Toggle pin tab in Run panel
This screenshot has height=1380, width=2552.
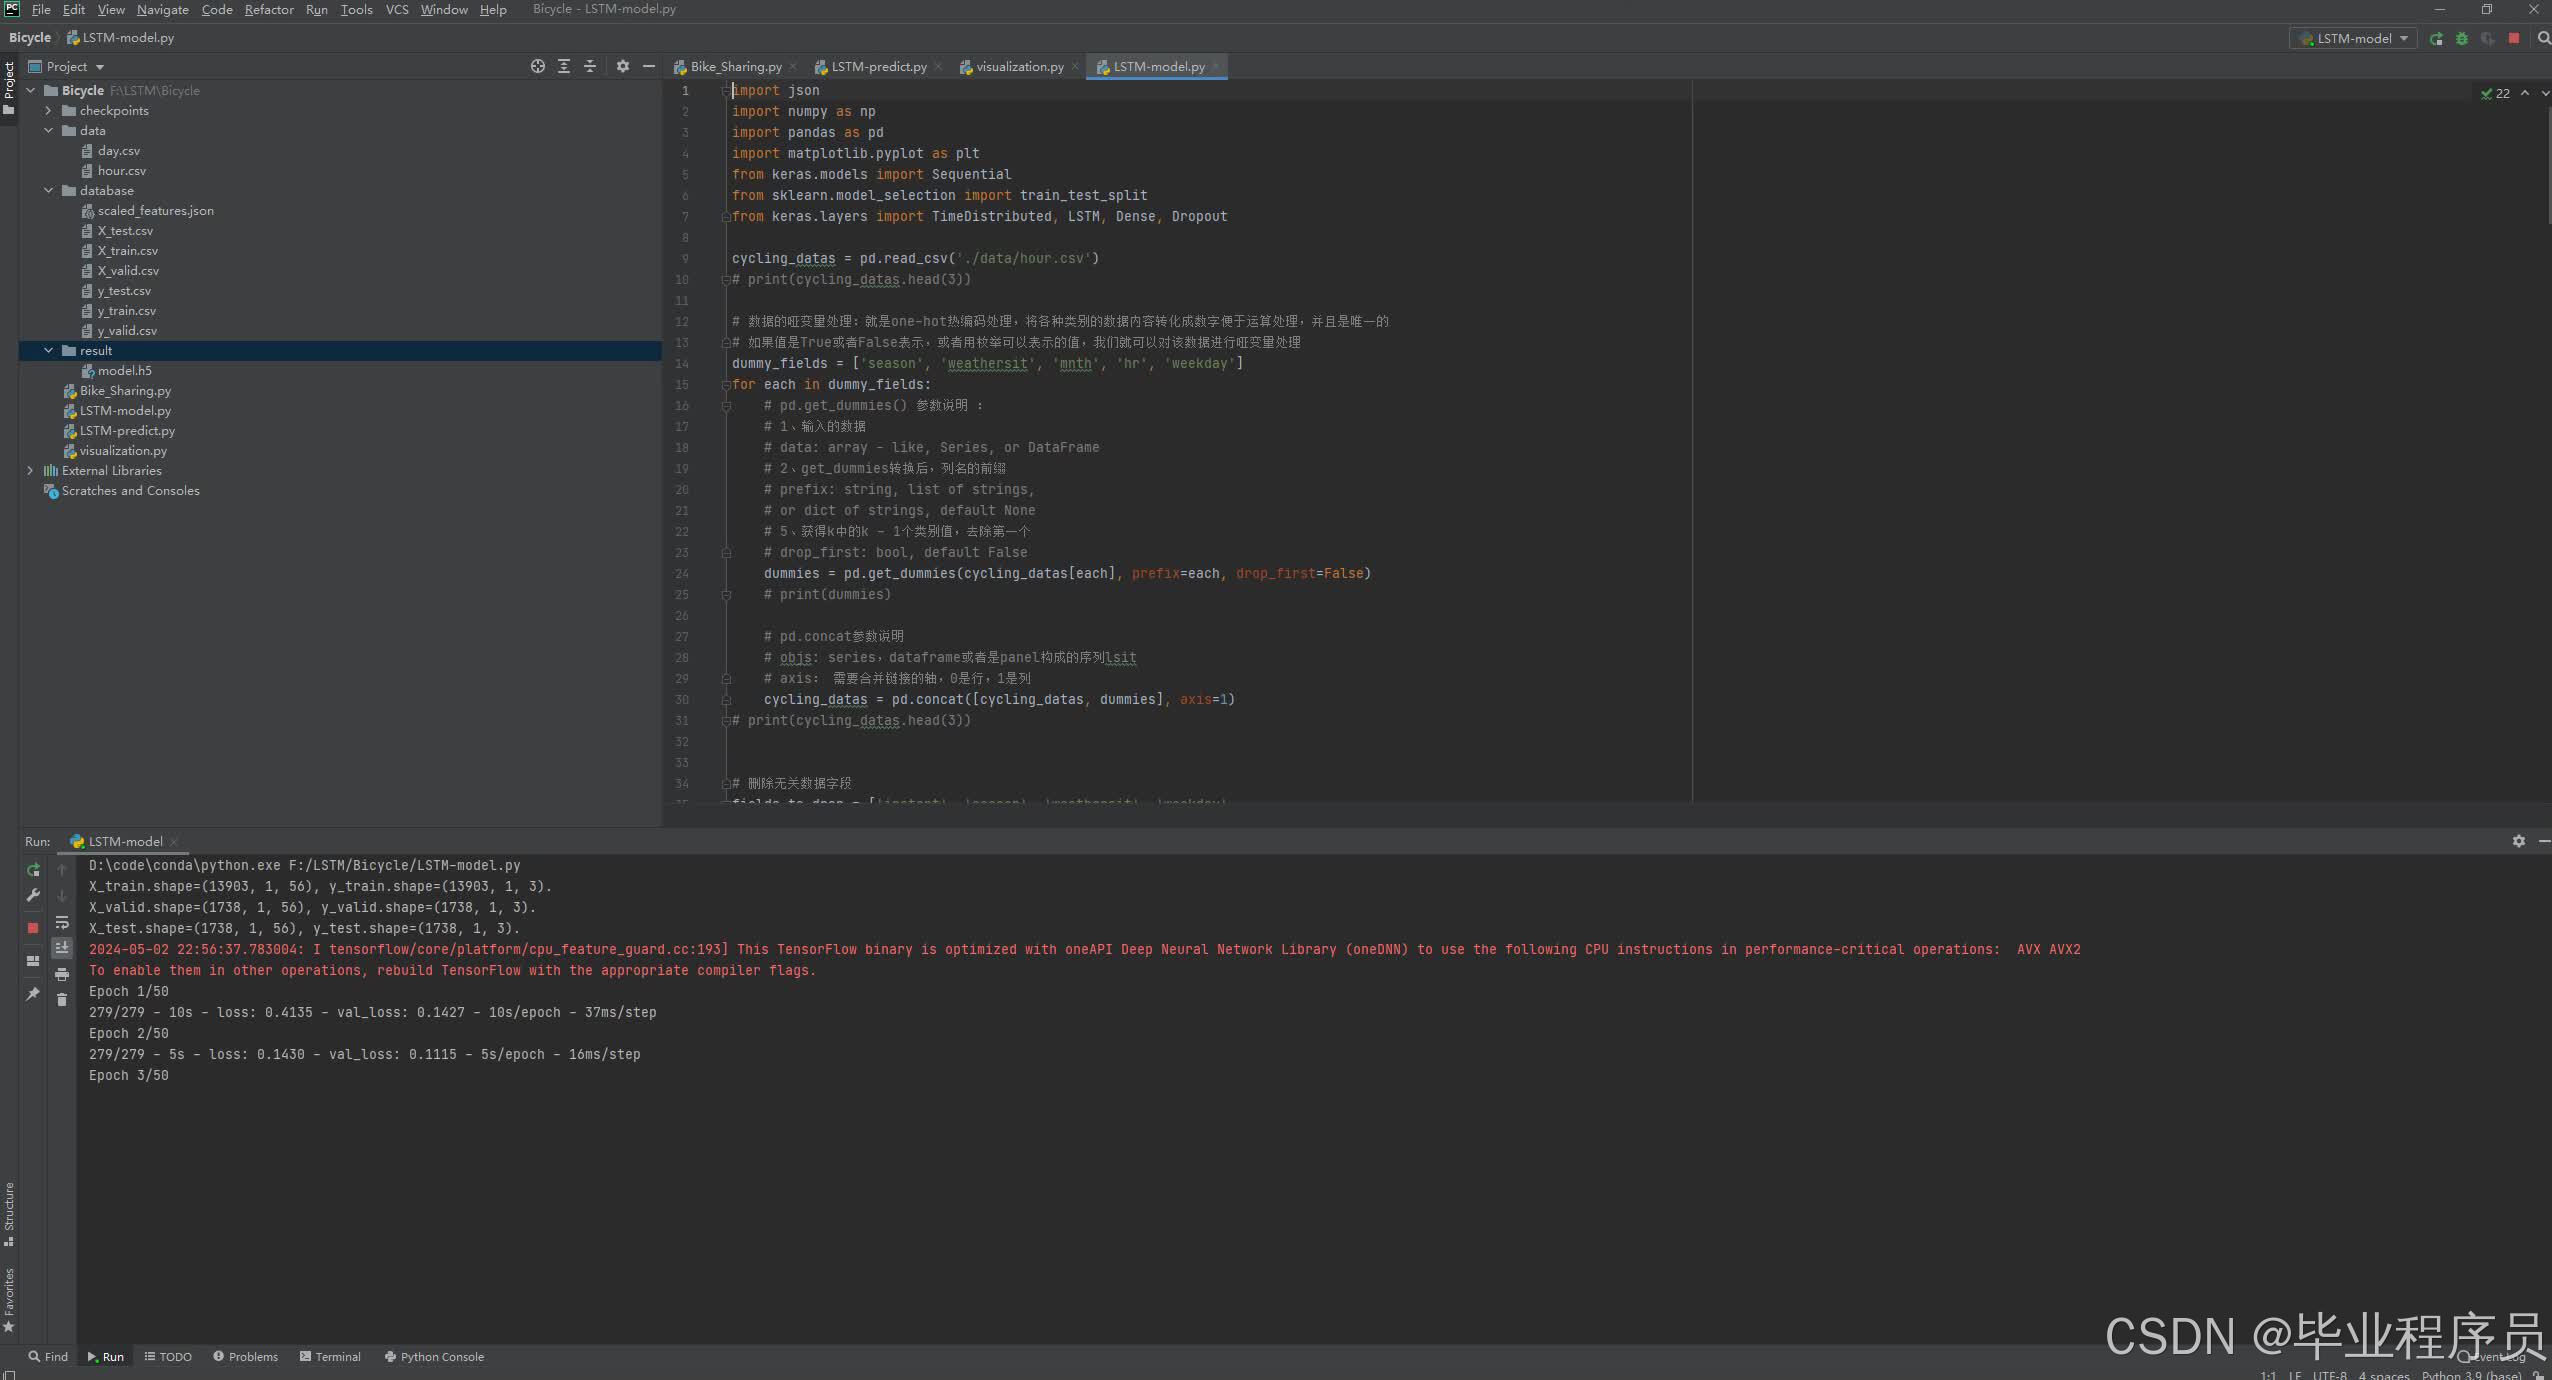click(33, 994)
